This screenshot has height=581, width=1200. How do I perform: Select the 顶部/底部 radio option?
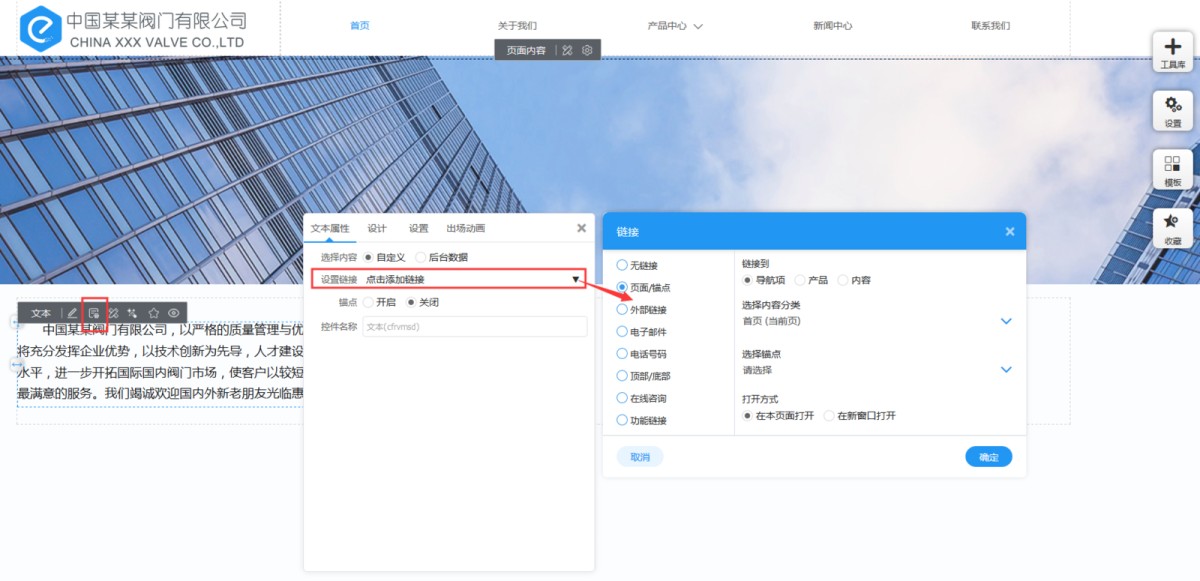[x=622, y=376]
